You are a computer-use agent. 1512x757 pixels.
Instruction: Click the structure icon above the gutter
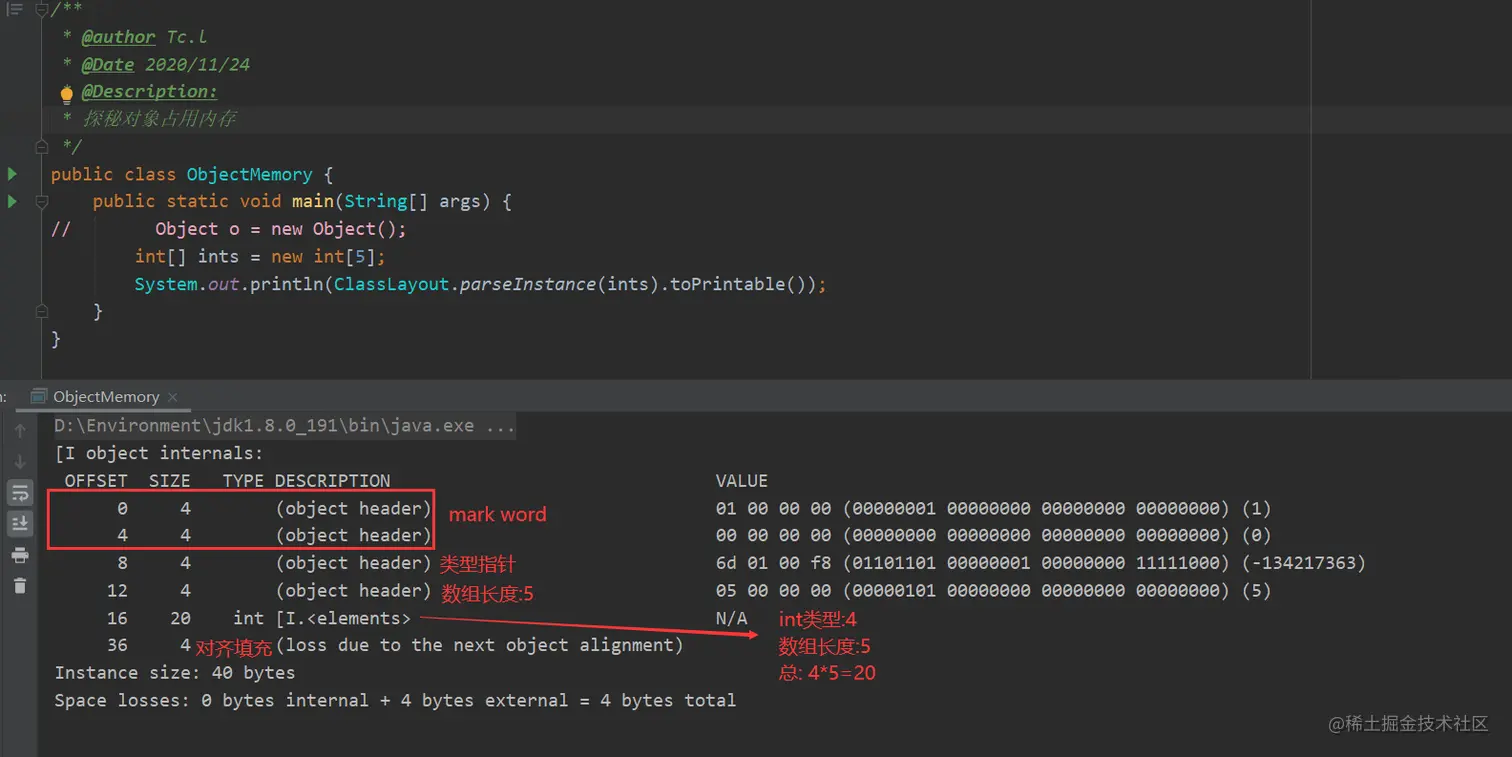[14, 9]
